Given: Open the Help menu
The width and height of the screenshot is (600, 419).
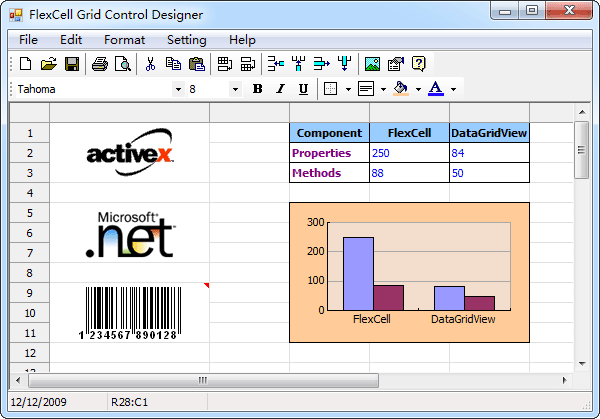Looking at the screenshot, I should (242, 40).
